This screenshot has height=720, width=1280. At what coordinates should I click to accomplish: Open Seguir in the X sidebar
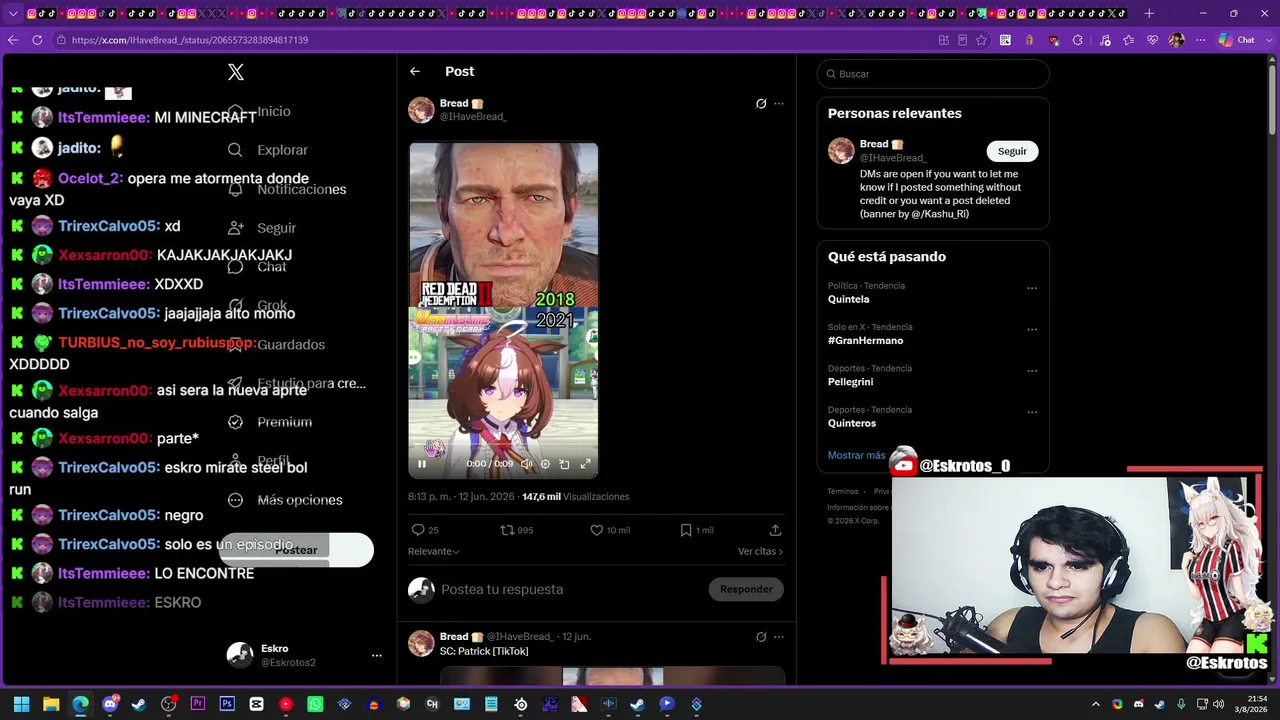click(262, 228)
